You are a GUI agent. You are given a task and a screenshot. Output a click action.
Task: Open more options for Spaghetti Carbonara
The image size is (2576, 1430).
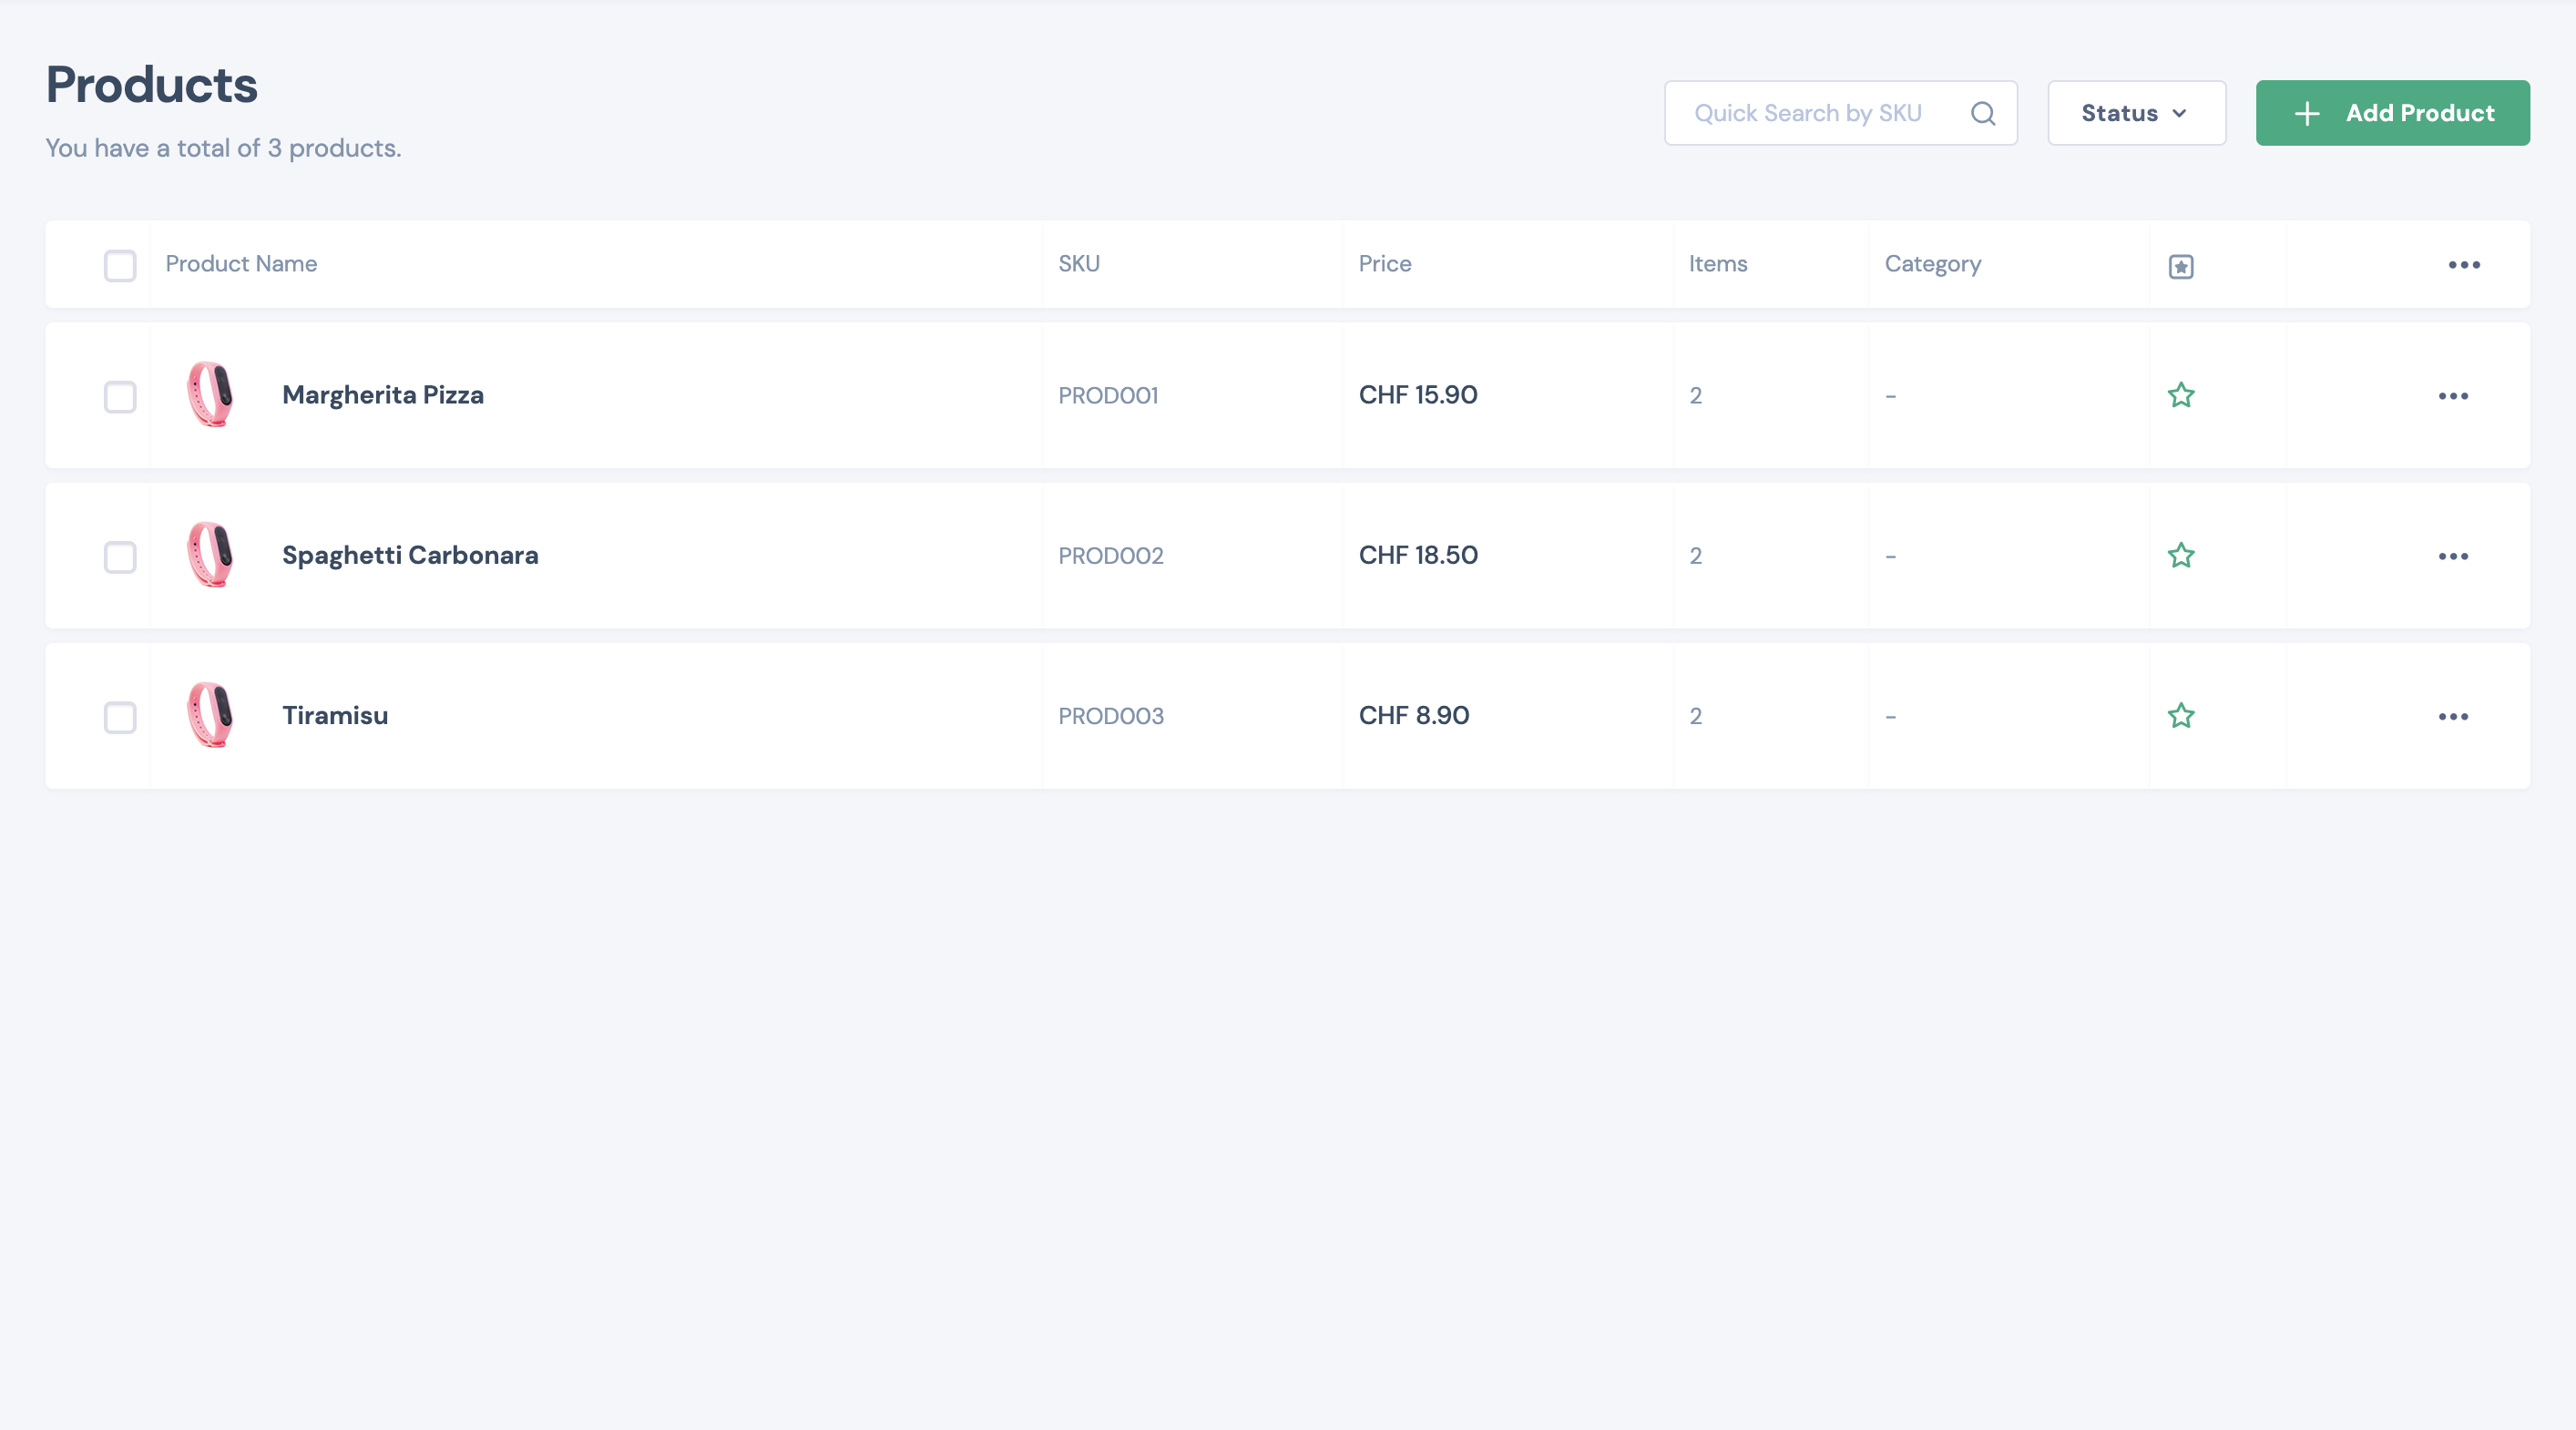(x=2452, y=556)
